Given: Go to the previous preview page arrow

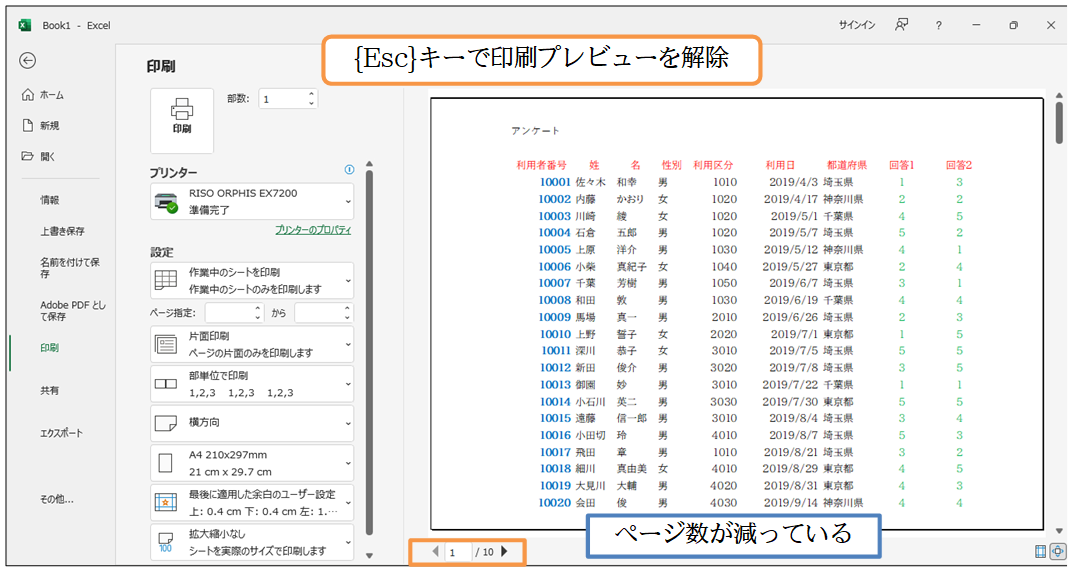Looking at the screenshot, I should pos(436,552).
